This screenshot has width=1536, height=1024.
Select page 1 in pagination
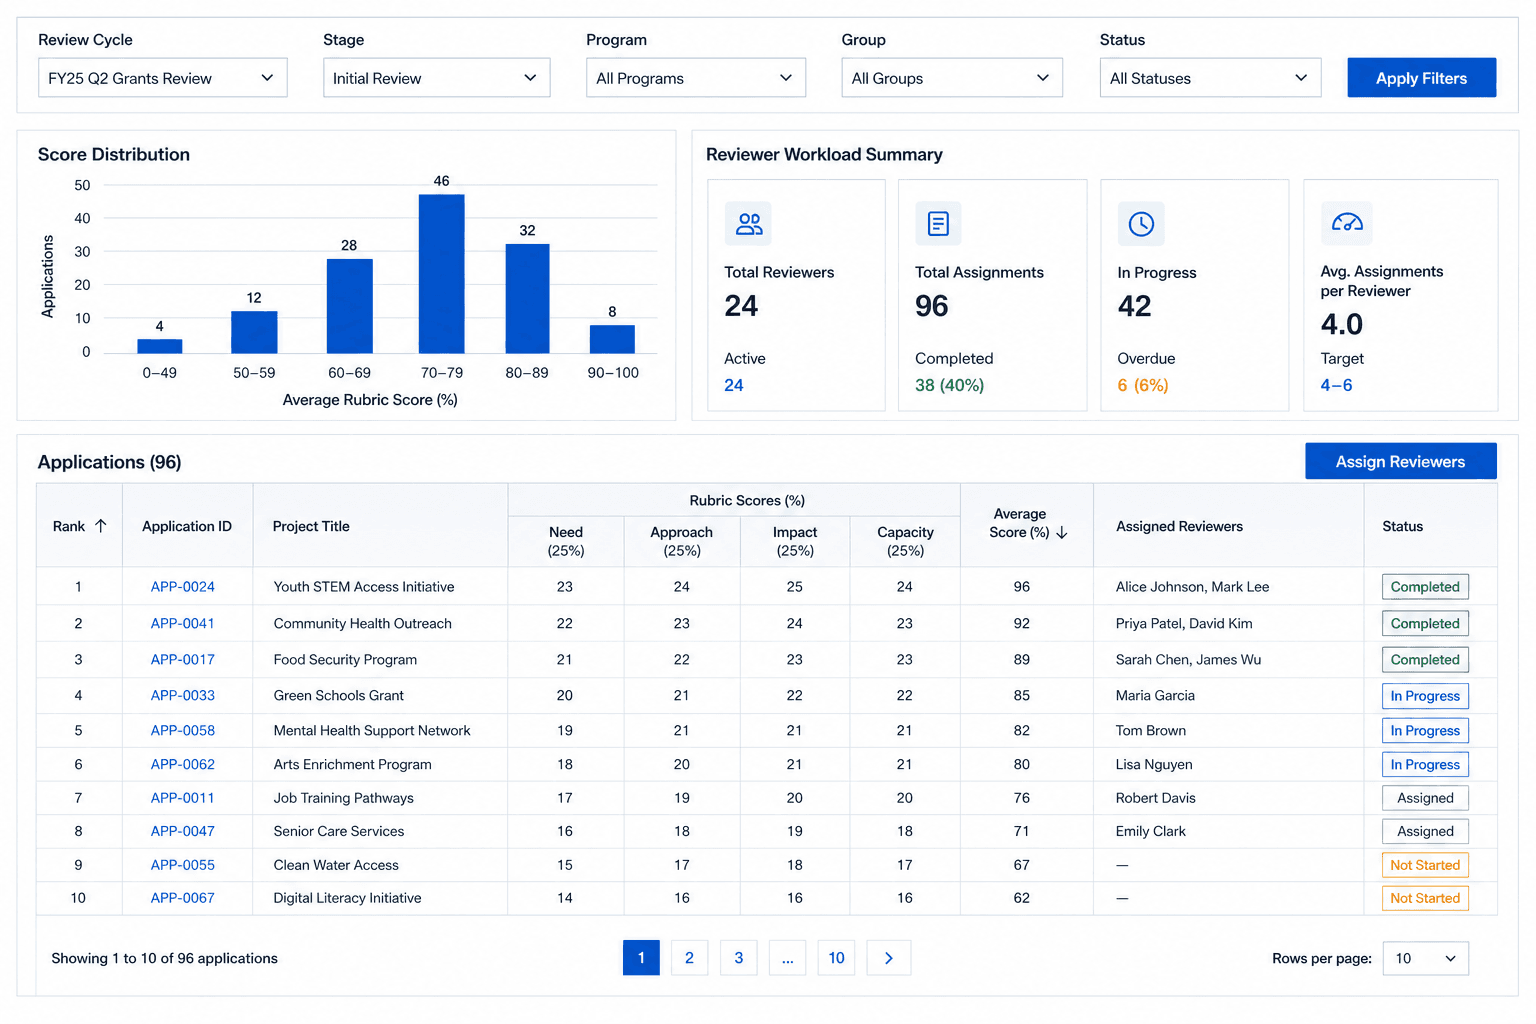(x=641, y=958)
